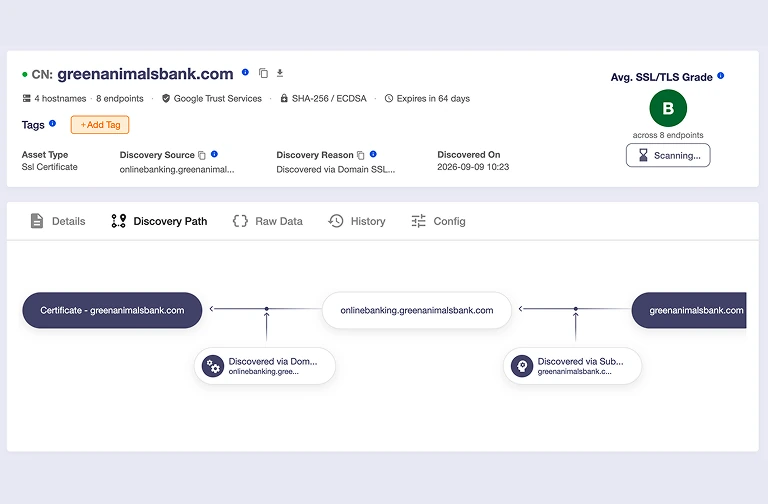The width and height of the screenshot is (768, 504).
Task: Click the path icon on the Discovery Path tab
Action: (119, 221)
